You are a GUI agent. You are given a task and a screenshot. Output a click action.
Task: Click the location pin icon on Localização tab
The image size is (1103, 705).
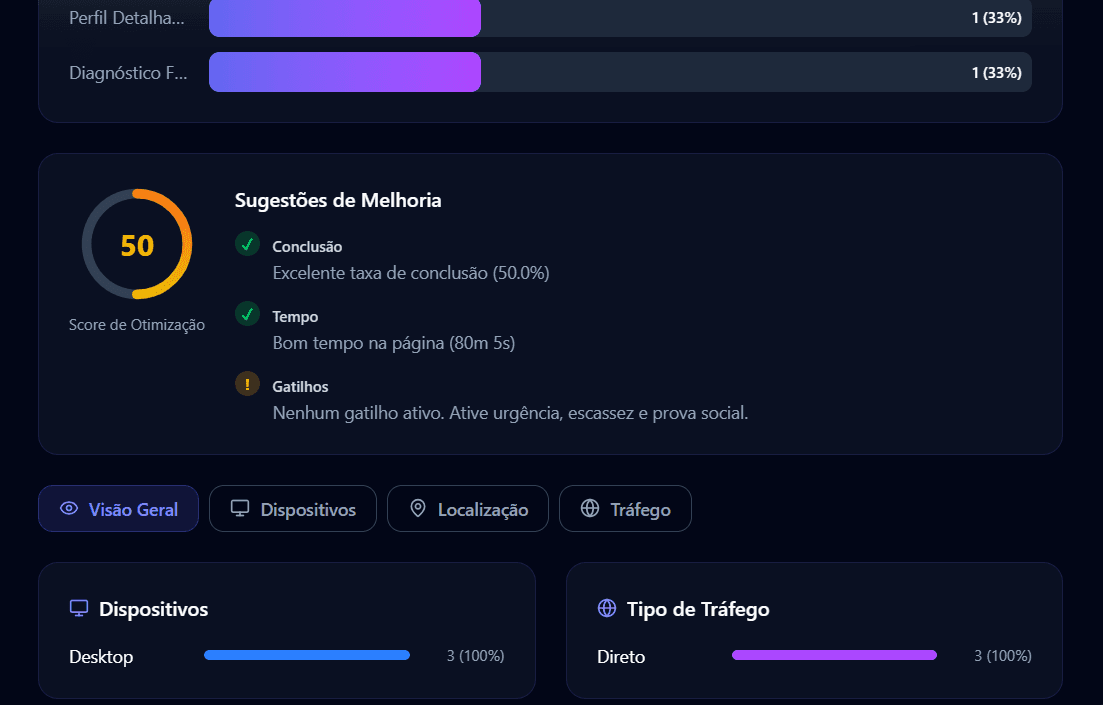pos(418,508)
